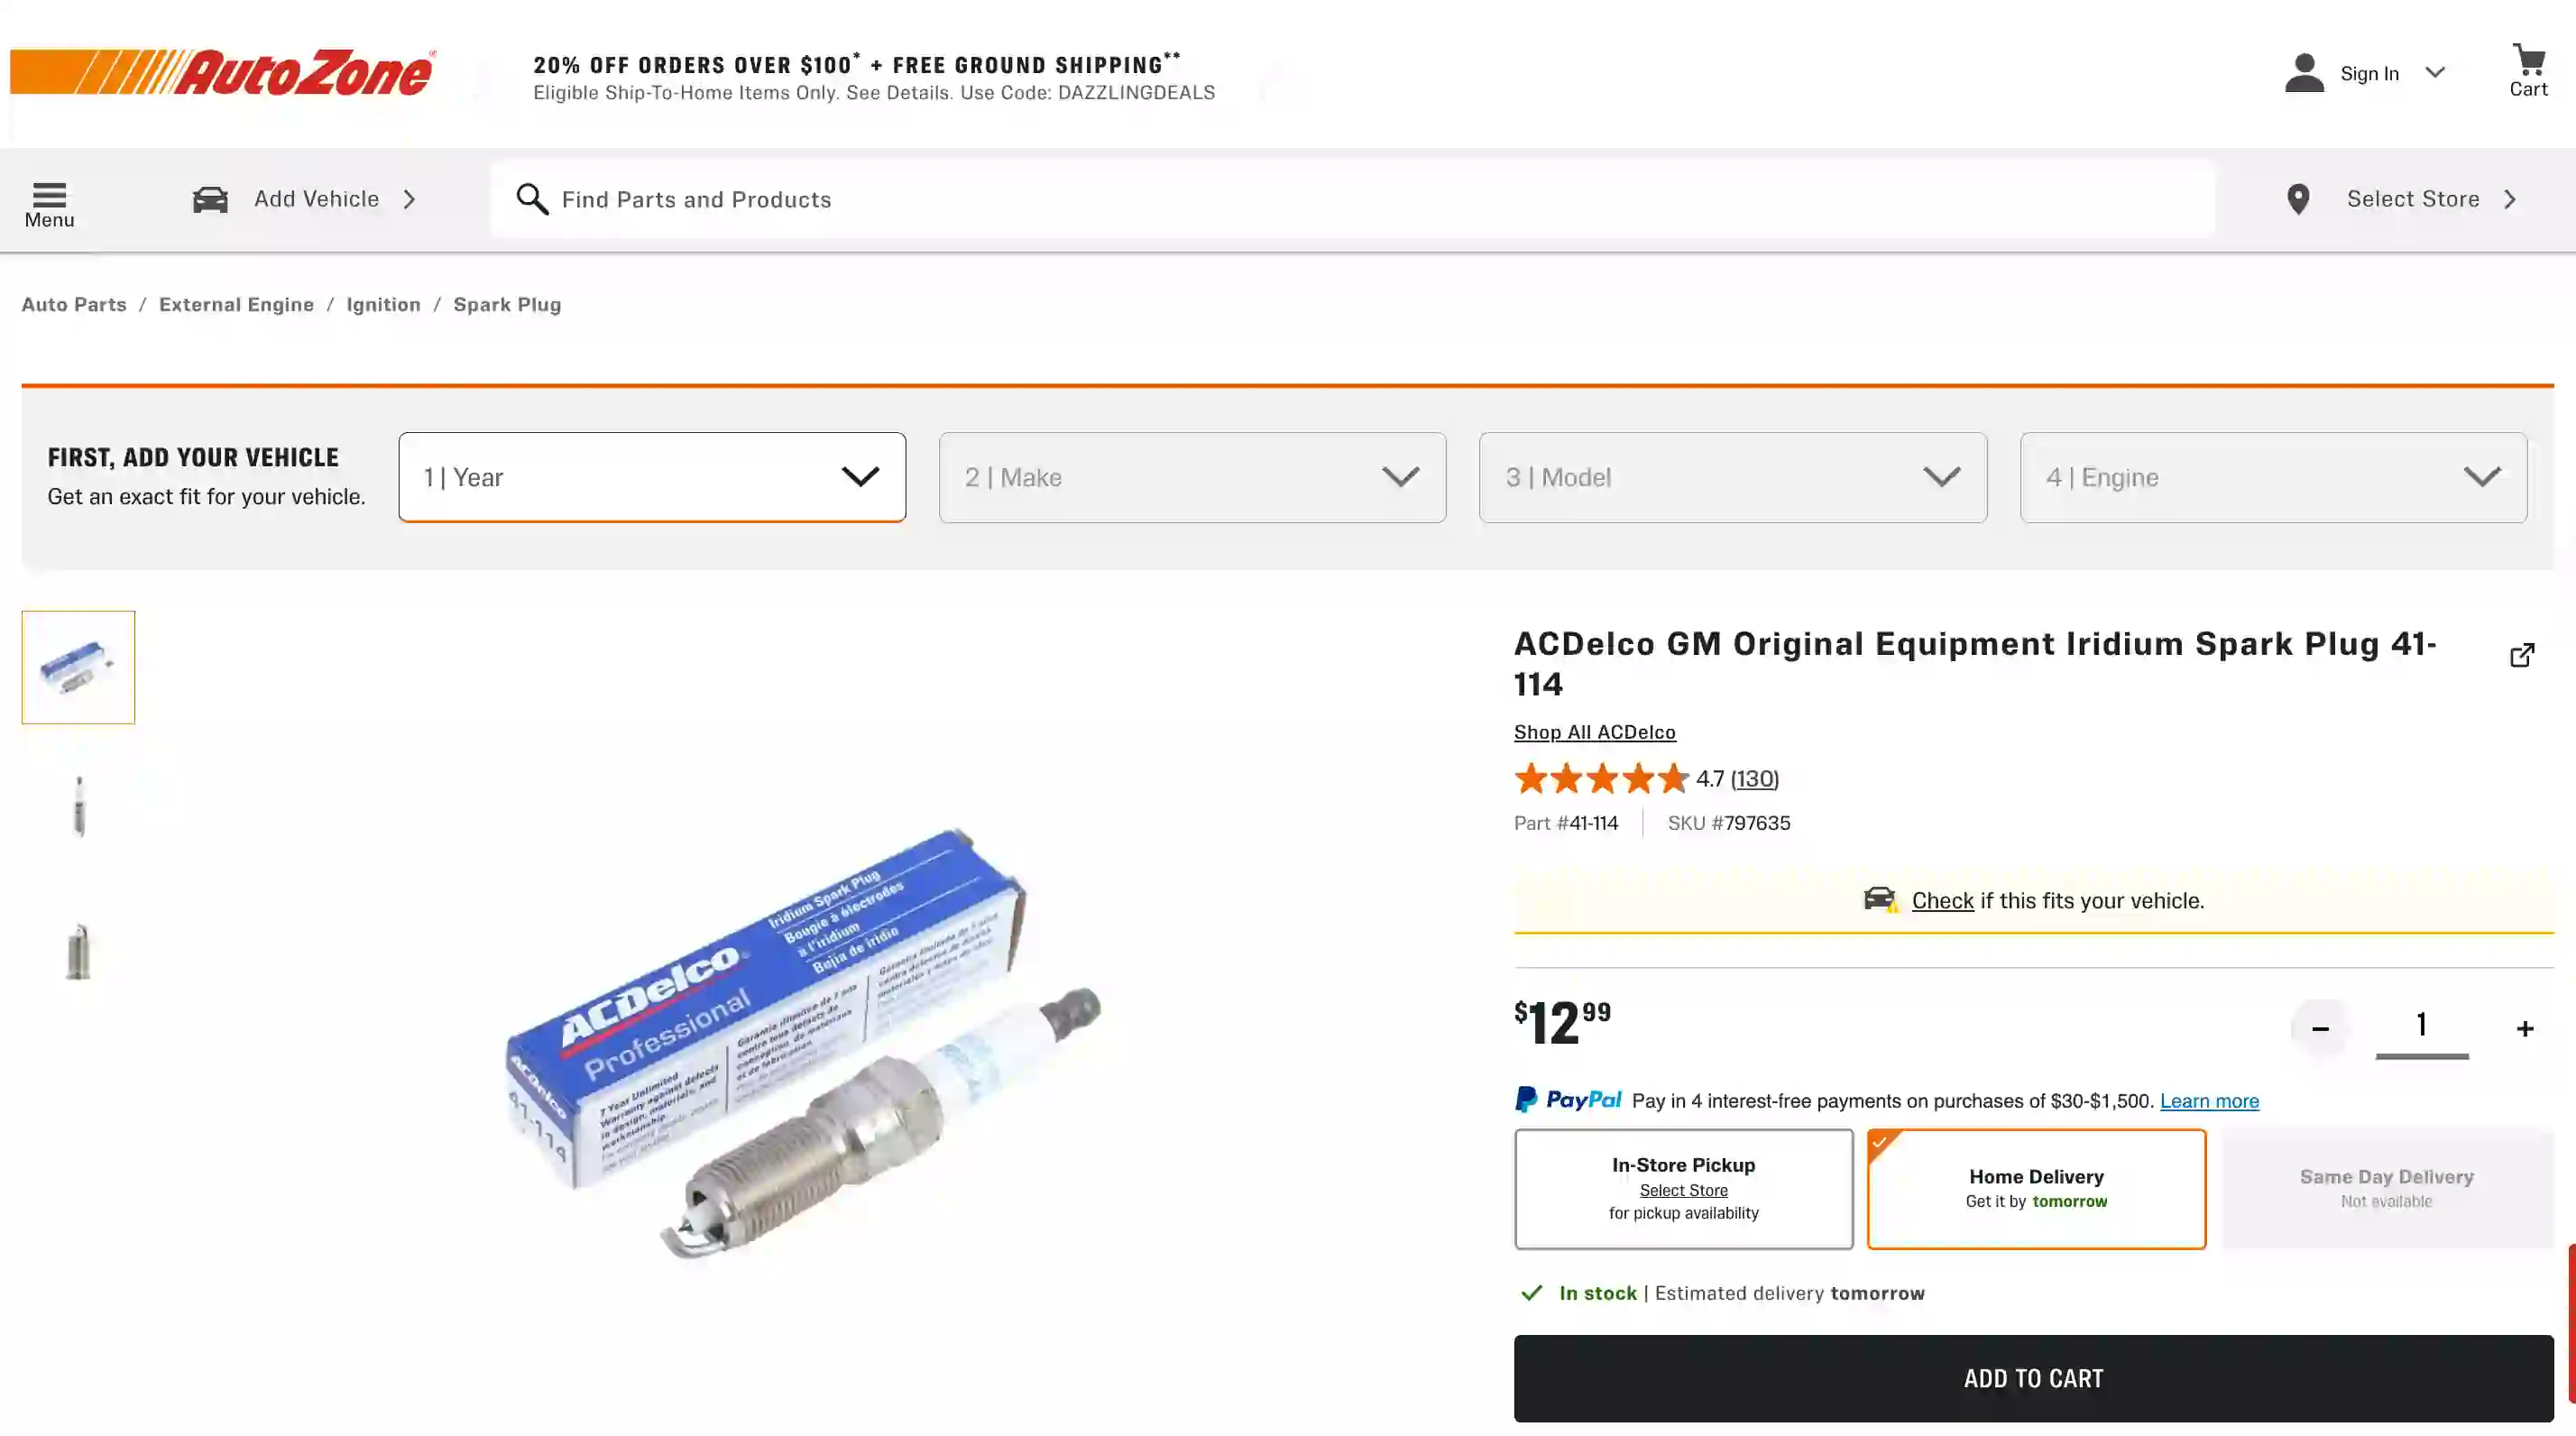
Task: Open the Shop All ACDelco link
Action: pyautogui.click(x=1593, y=732)
